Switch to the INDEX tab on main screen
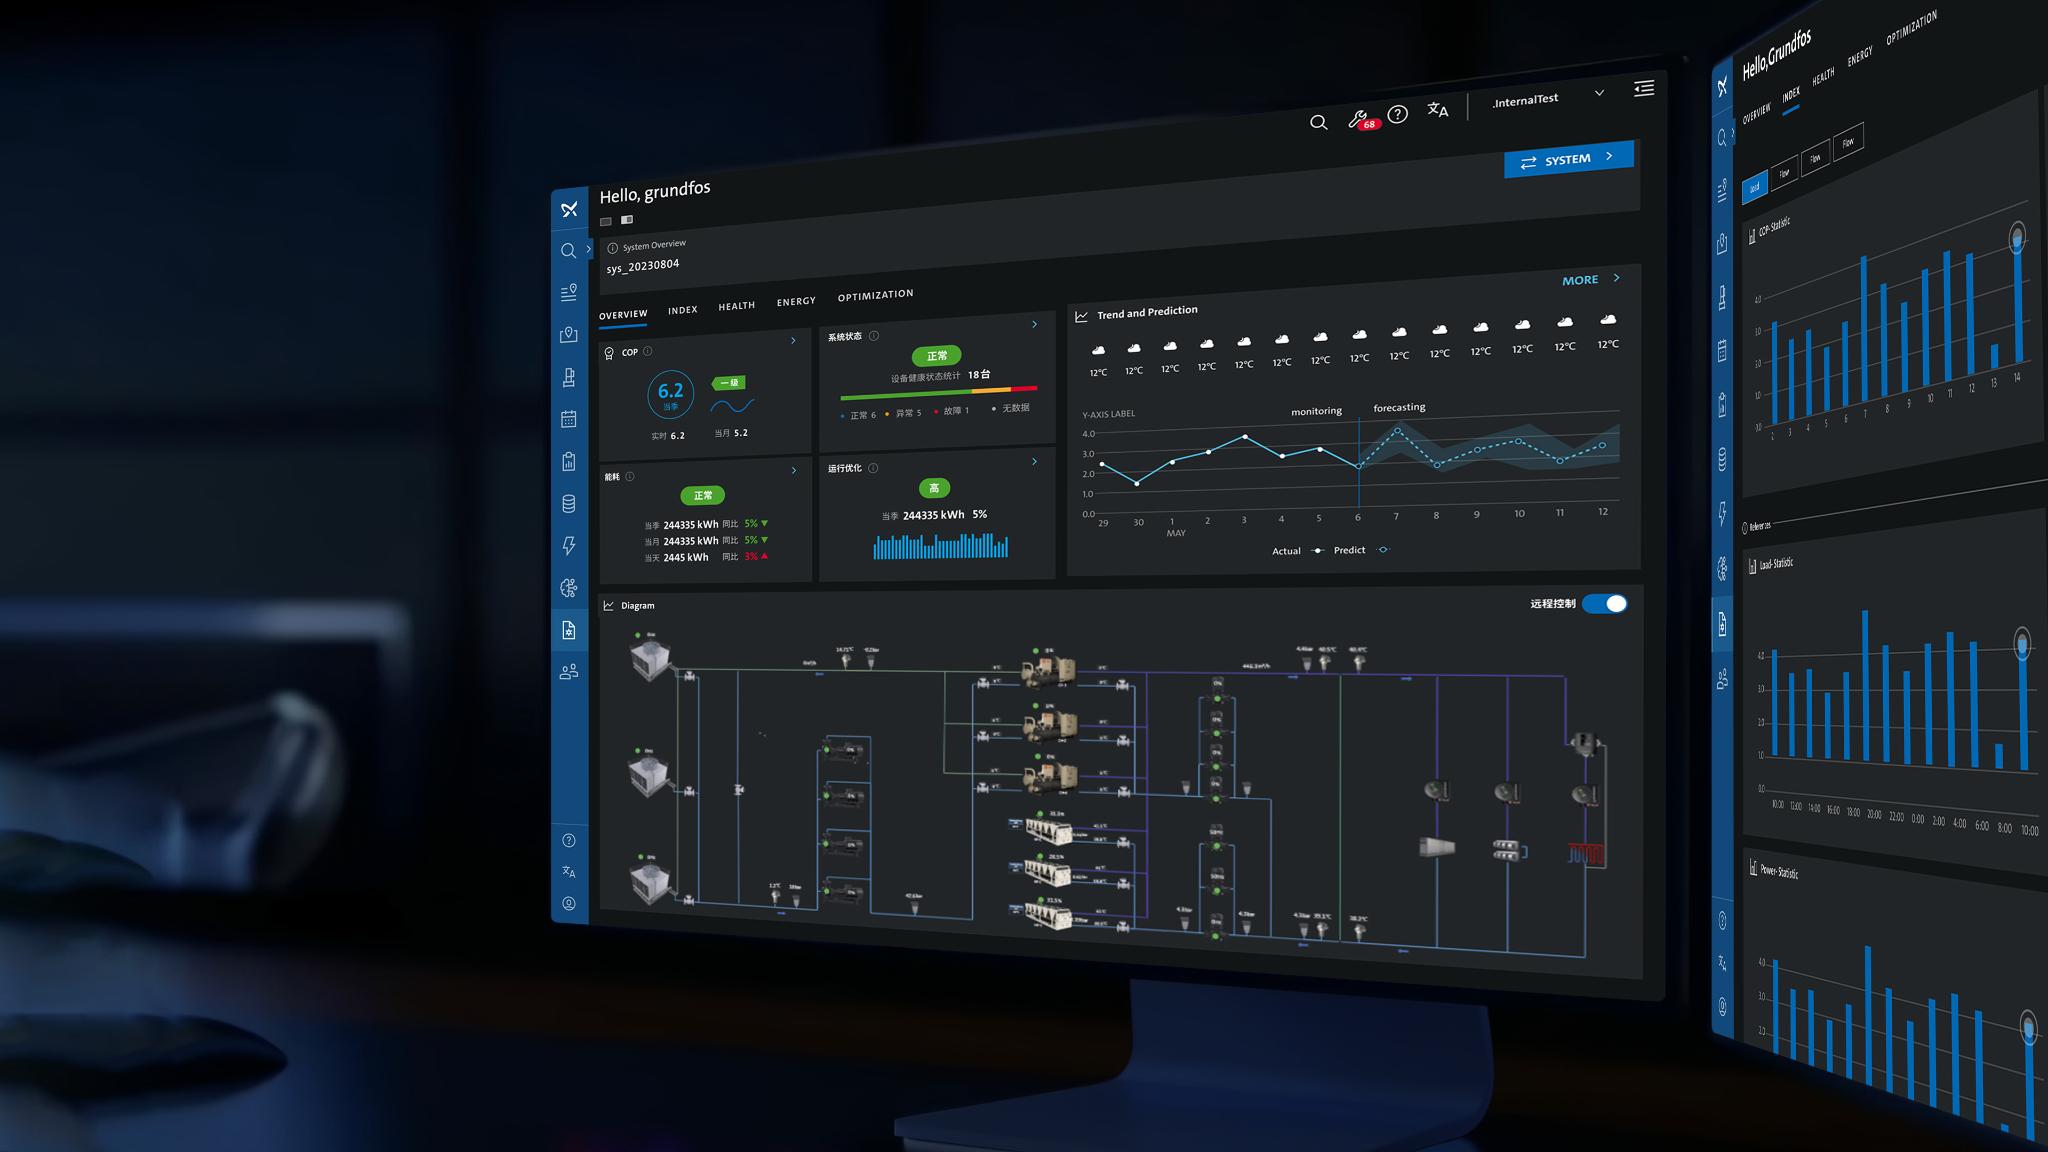Screen dimensions: 2048x1152 click(x=683, y=310)
